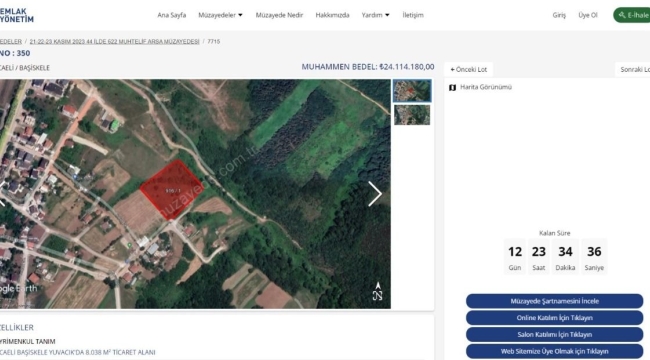Image resolution: width=650 pixels, height=360 pixels.
Task: Click Müzayede Şartnamesini İncele button
Action: point(554,301)
